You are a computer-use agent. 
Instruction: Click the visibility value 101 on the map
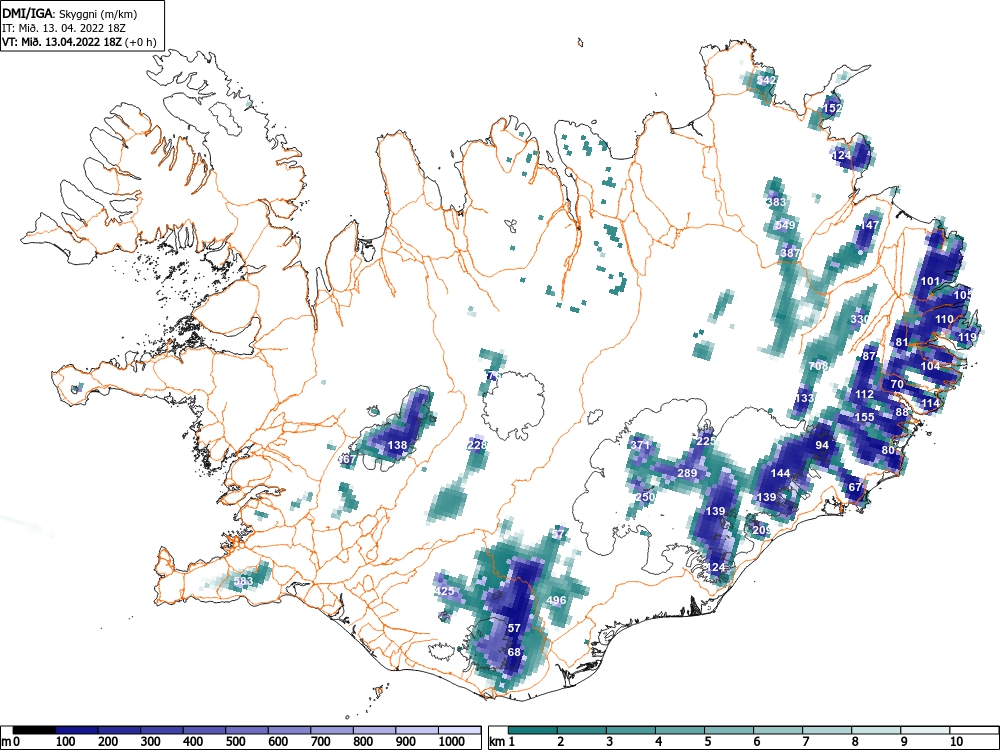(x=930, y=281)
